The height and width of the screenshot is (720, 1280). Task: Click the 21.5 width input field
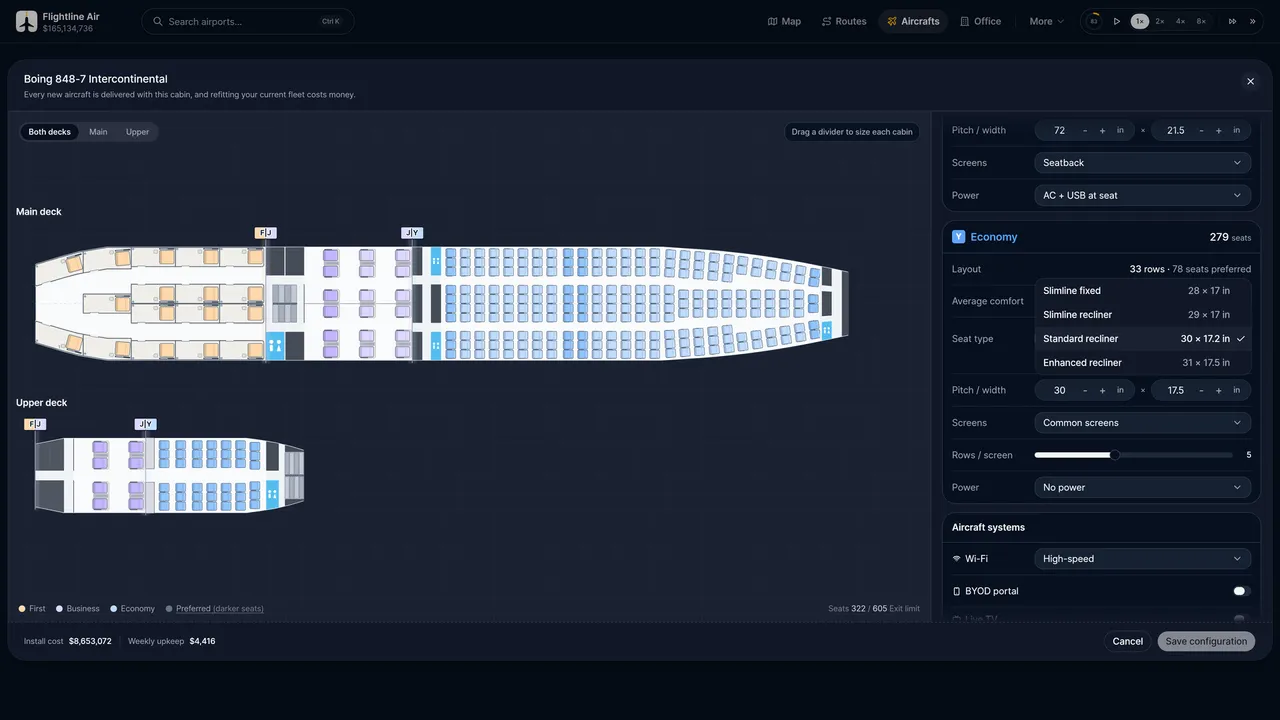[x=1175, y=130]
